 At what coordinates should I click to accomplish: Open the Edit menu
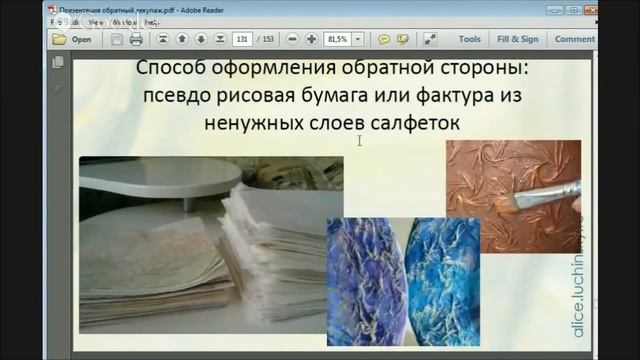pos(75,22)
